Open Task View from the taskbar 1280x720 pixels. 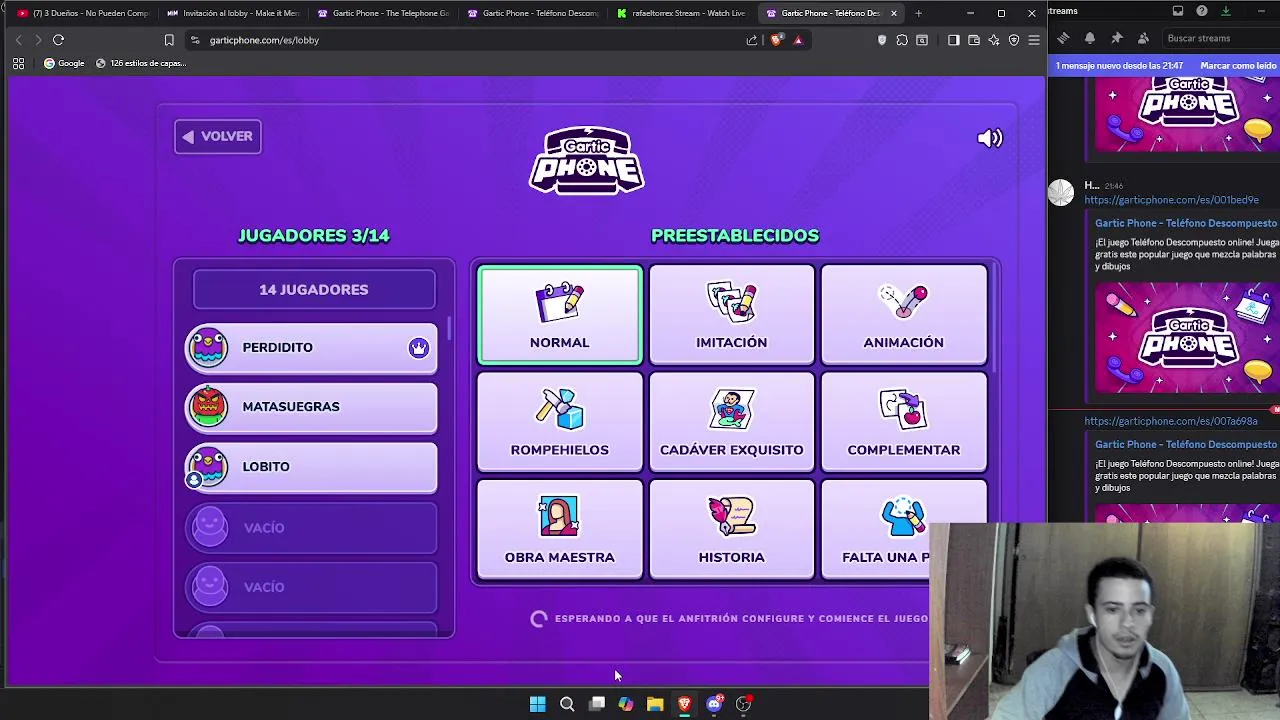coord(597,704)
